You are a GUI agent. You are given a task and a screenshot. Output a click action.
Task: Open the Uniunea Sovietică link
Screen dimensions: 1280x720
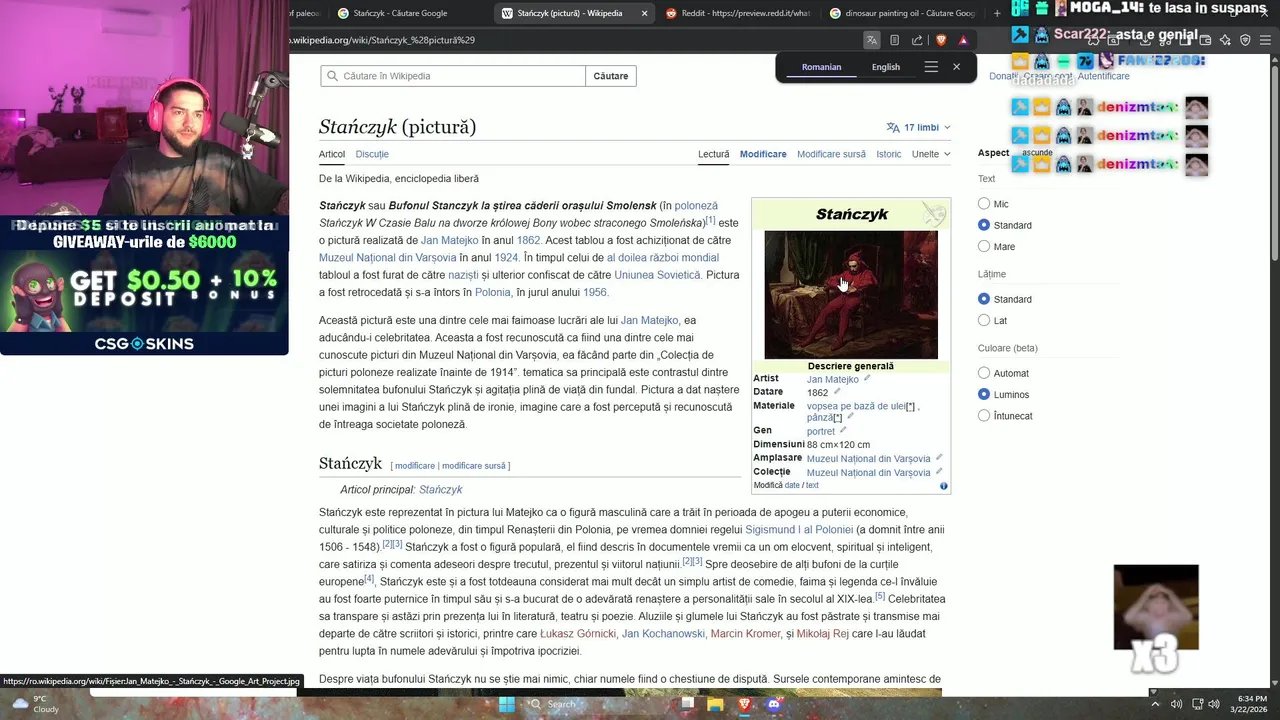point(657,275)
